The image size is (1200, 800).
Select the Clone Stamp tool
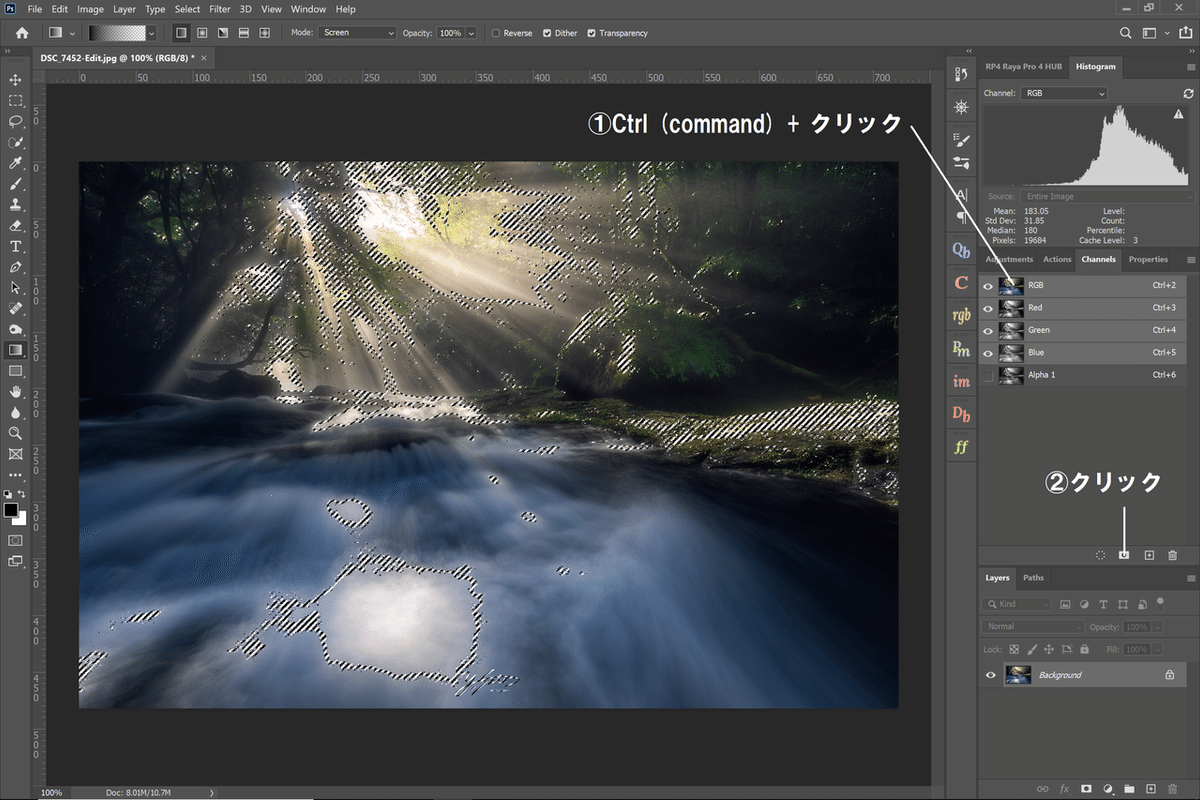point(15,204)
